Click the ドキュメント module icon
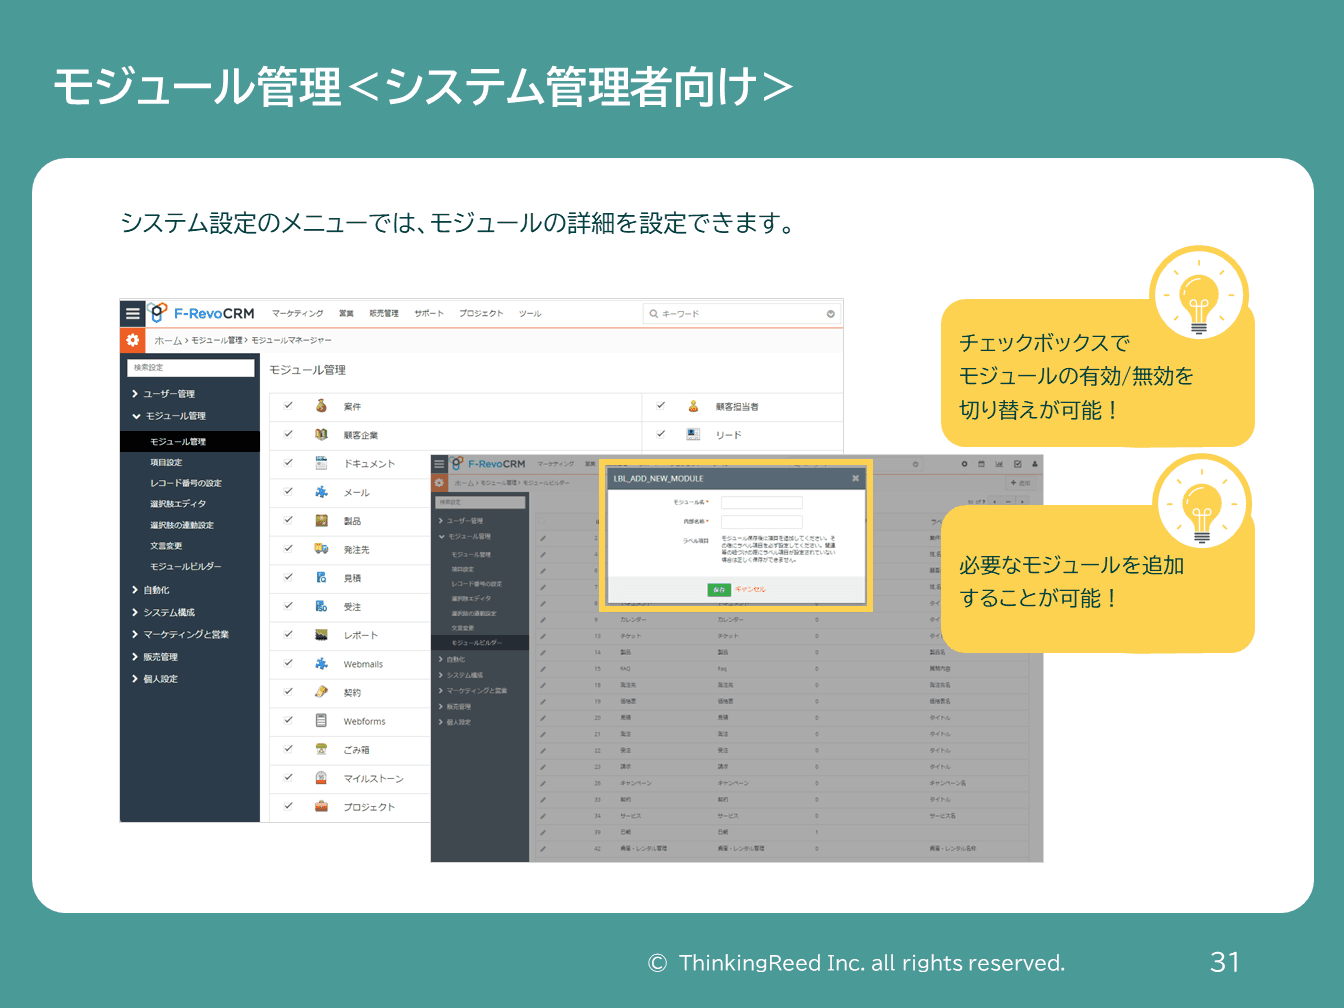Screen dimensions: 1344x1008 click(321, 463)
